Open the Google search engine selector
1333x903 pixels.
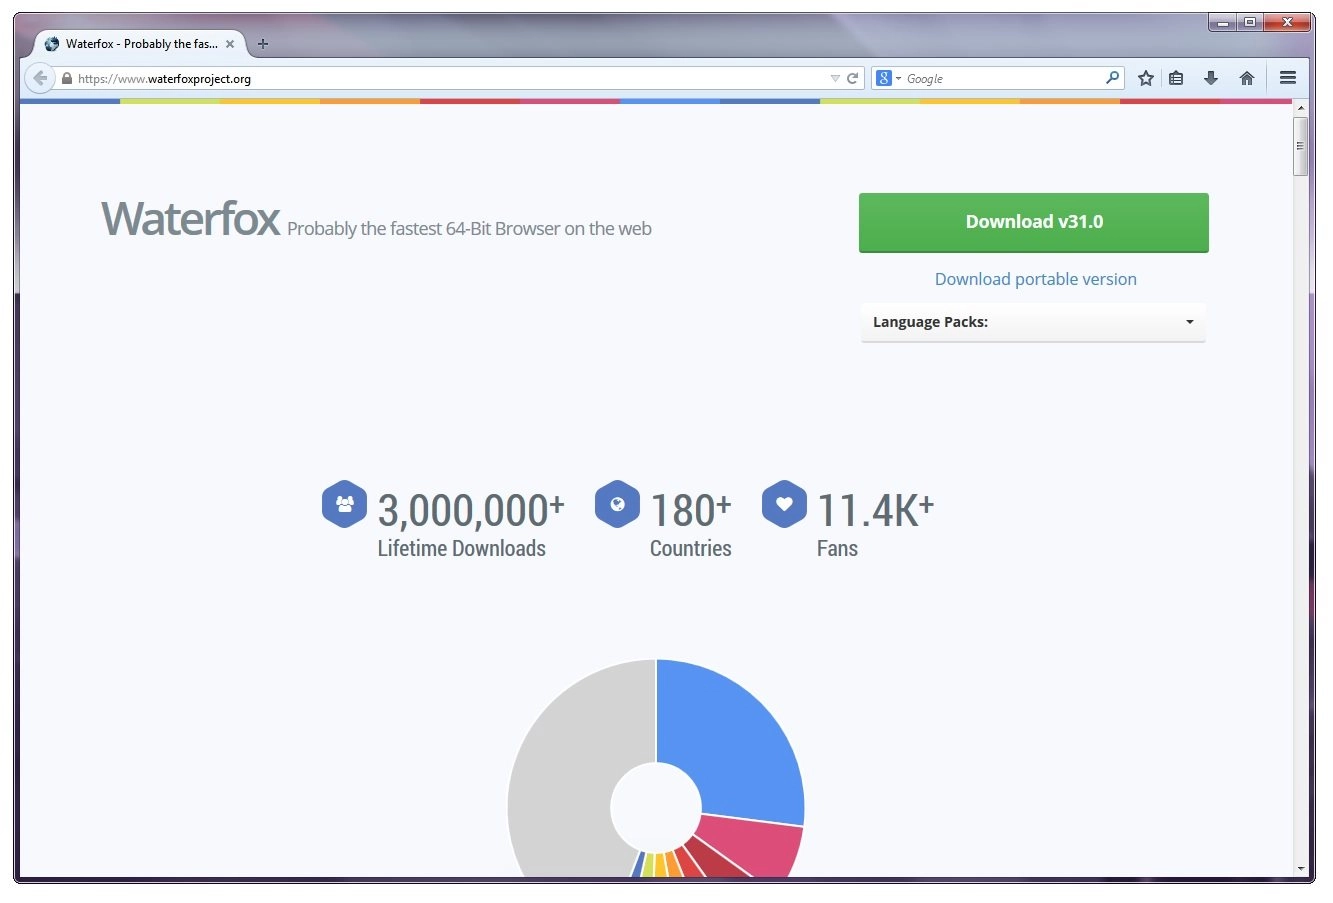coord(888,78)
